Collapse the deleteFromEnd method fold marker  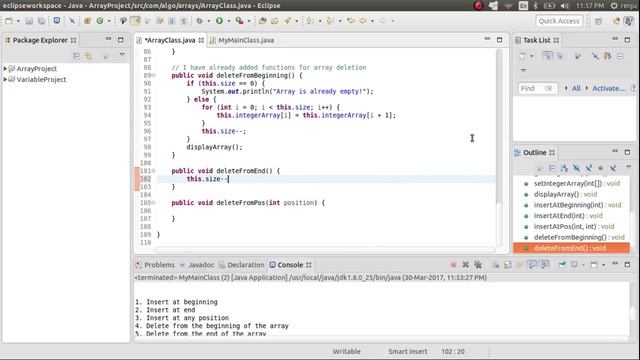153,171
